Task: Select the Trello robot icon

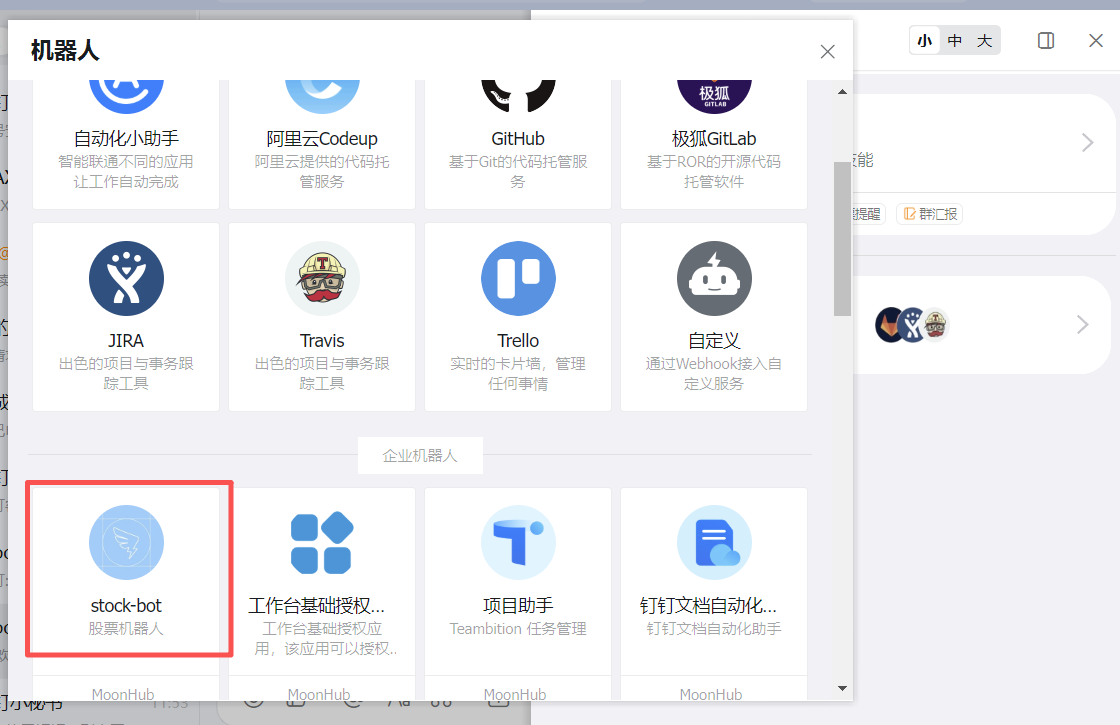Action: [518, 279]
